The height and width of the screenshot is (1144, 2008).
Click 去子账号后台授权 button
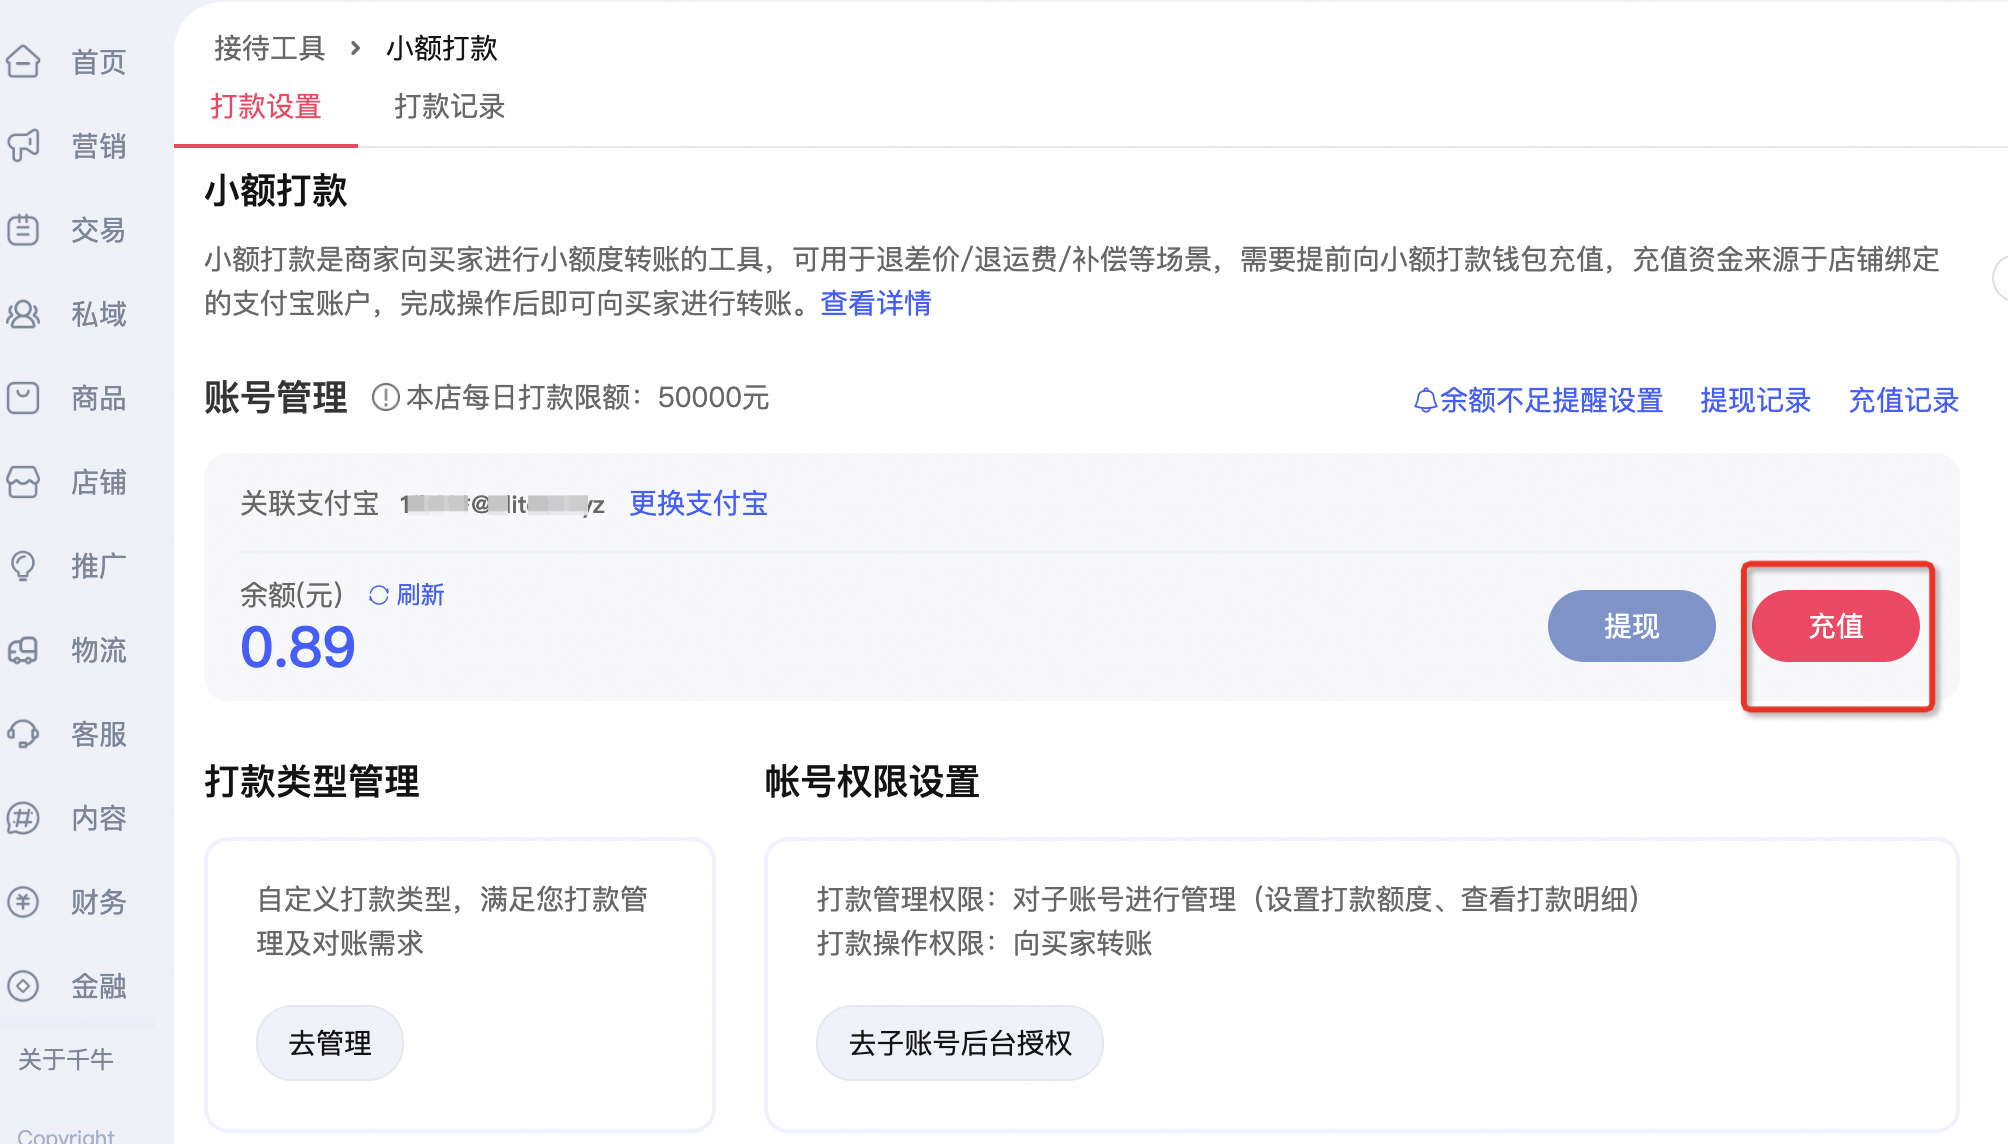pyautogui.click(x=960, y=1043)
